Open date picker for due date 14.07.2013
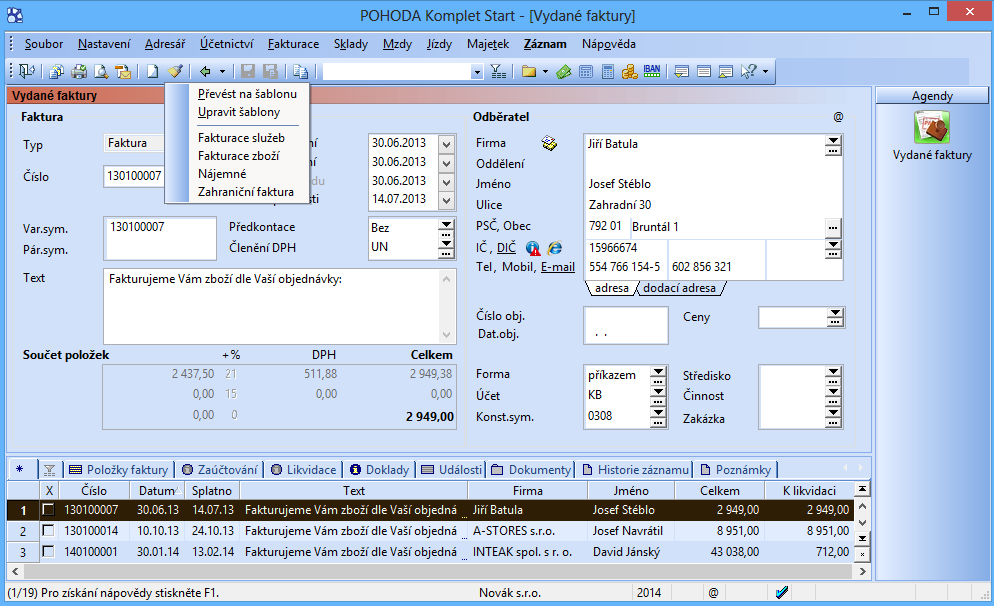This screenshot has height=606, width=994. click(446, 200)
